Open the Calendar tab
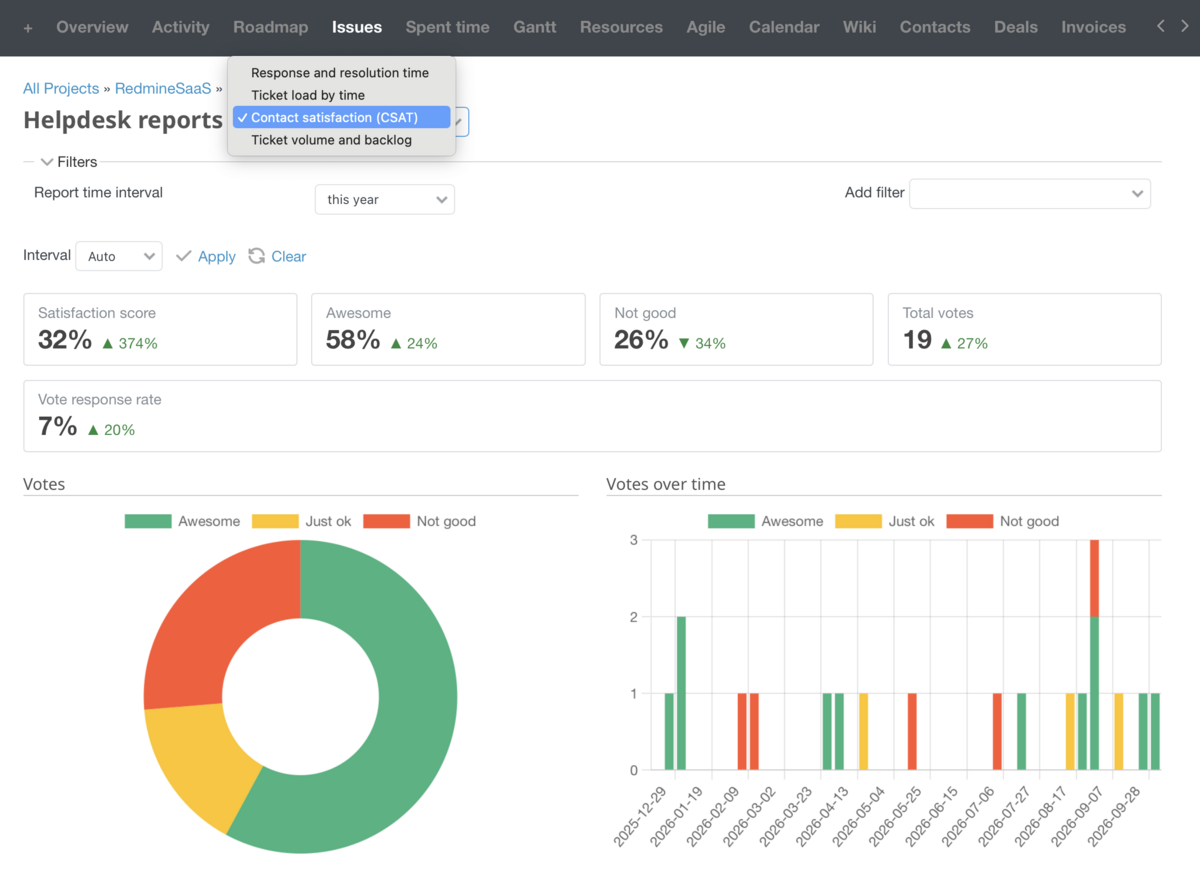 pos(784,27)
